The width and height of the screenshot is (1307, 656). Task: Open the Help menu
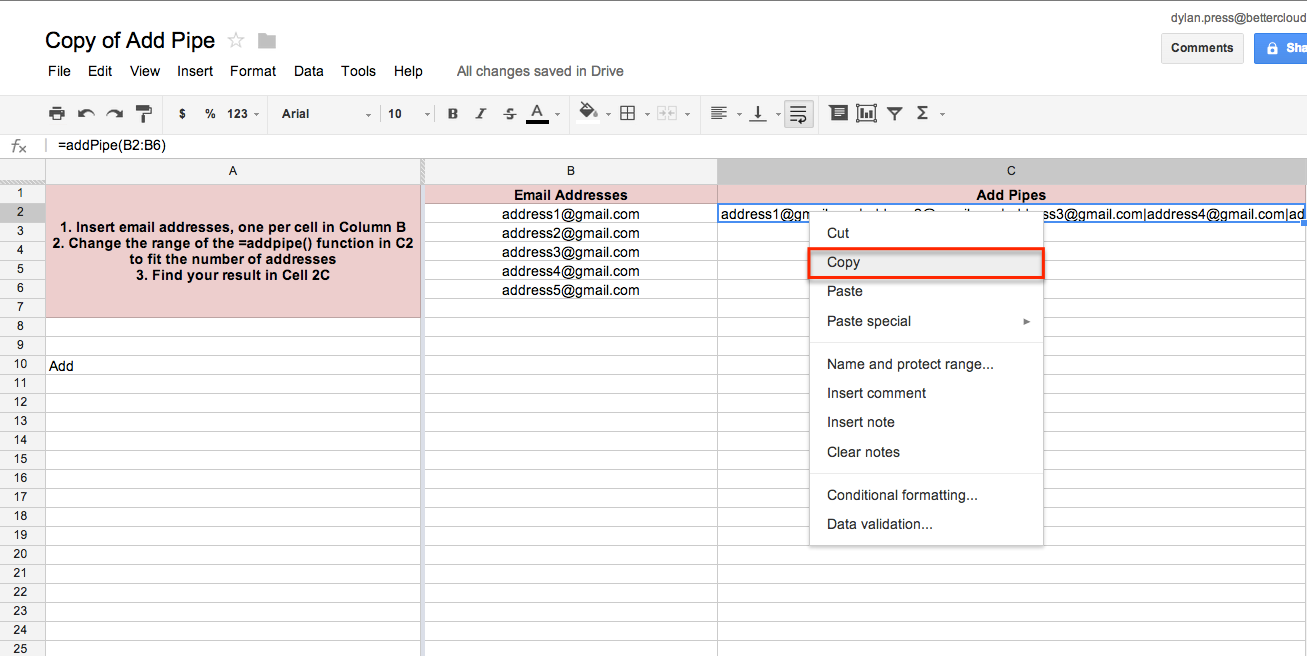click(408, 71)
